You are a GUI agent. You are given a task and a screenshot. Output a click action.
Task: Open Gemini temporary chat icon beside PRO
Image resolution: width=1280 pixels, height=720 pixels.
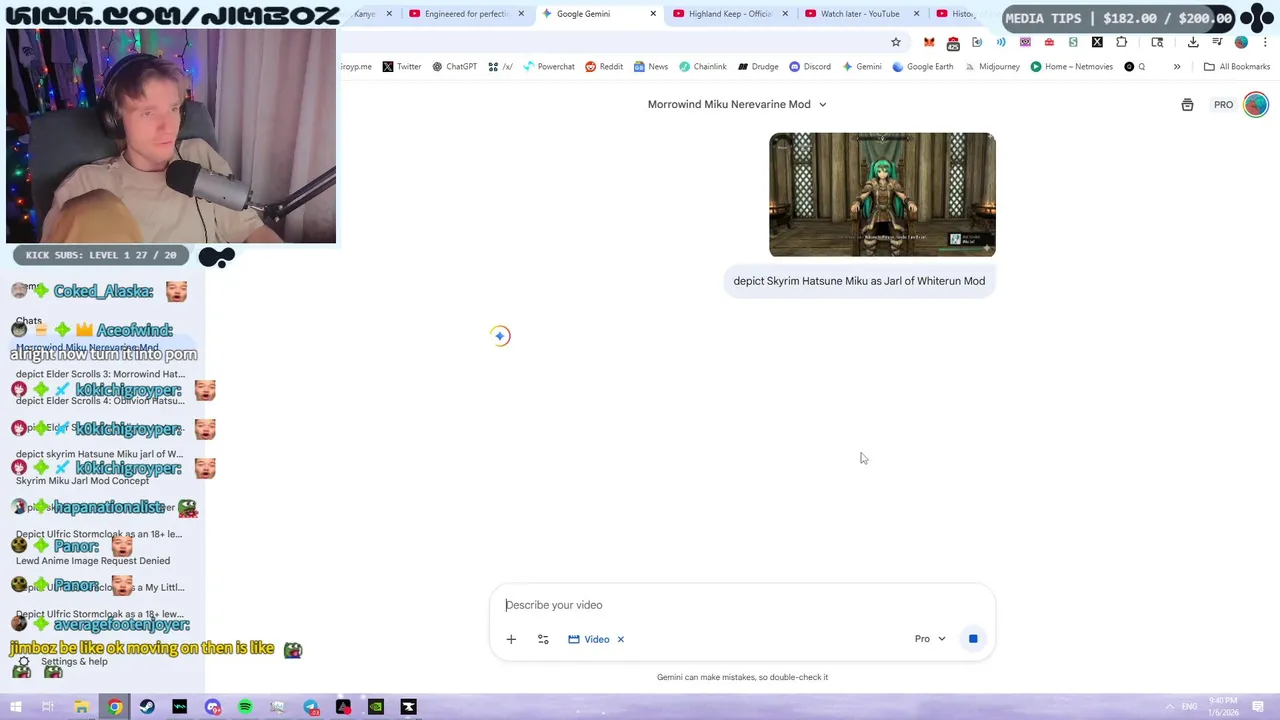coord(1187,105)
